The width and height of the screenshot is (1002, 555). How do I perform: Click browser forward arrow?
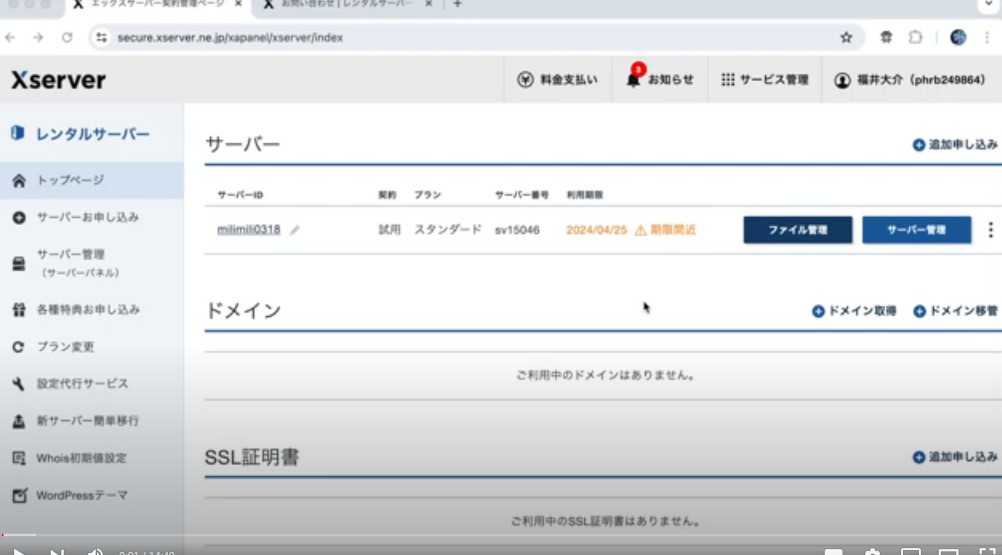coord(38,38)
